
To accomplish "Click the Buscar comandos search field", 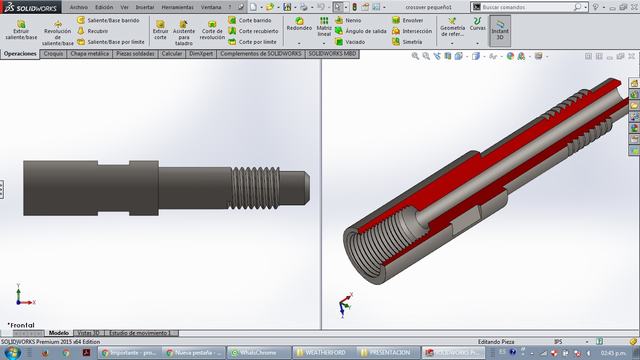I will point(529,7).
